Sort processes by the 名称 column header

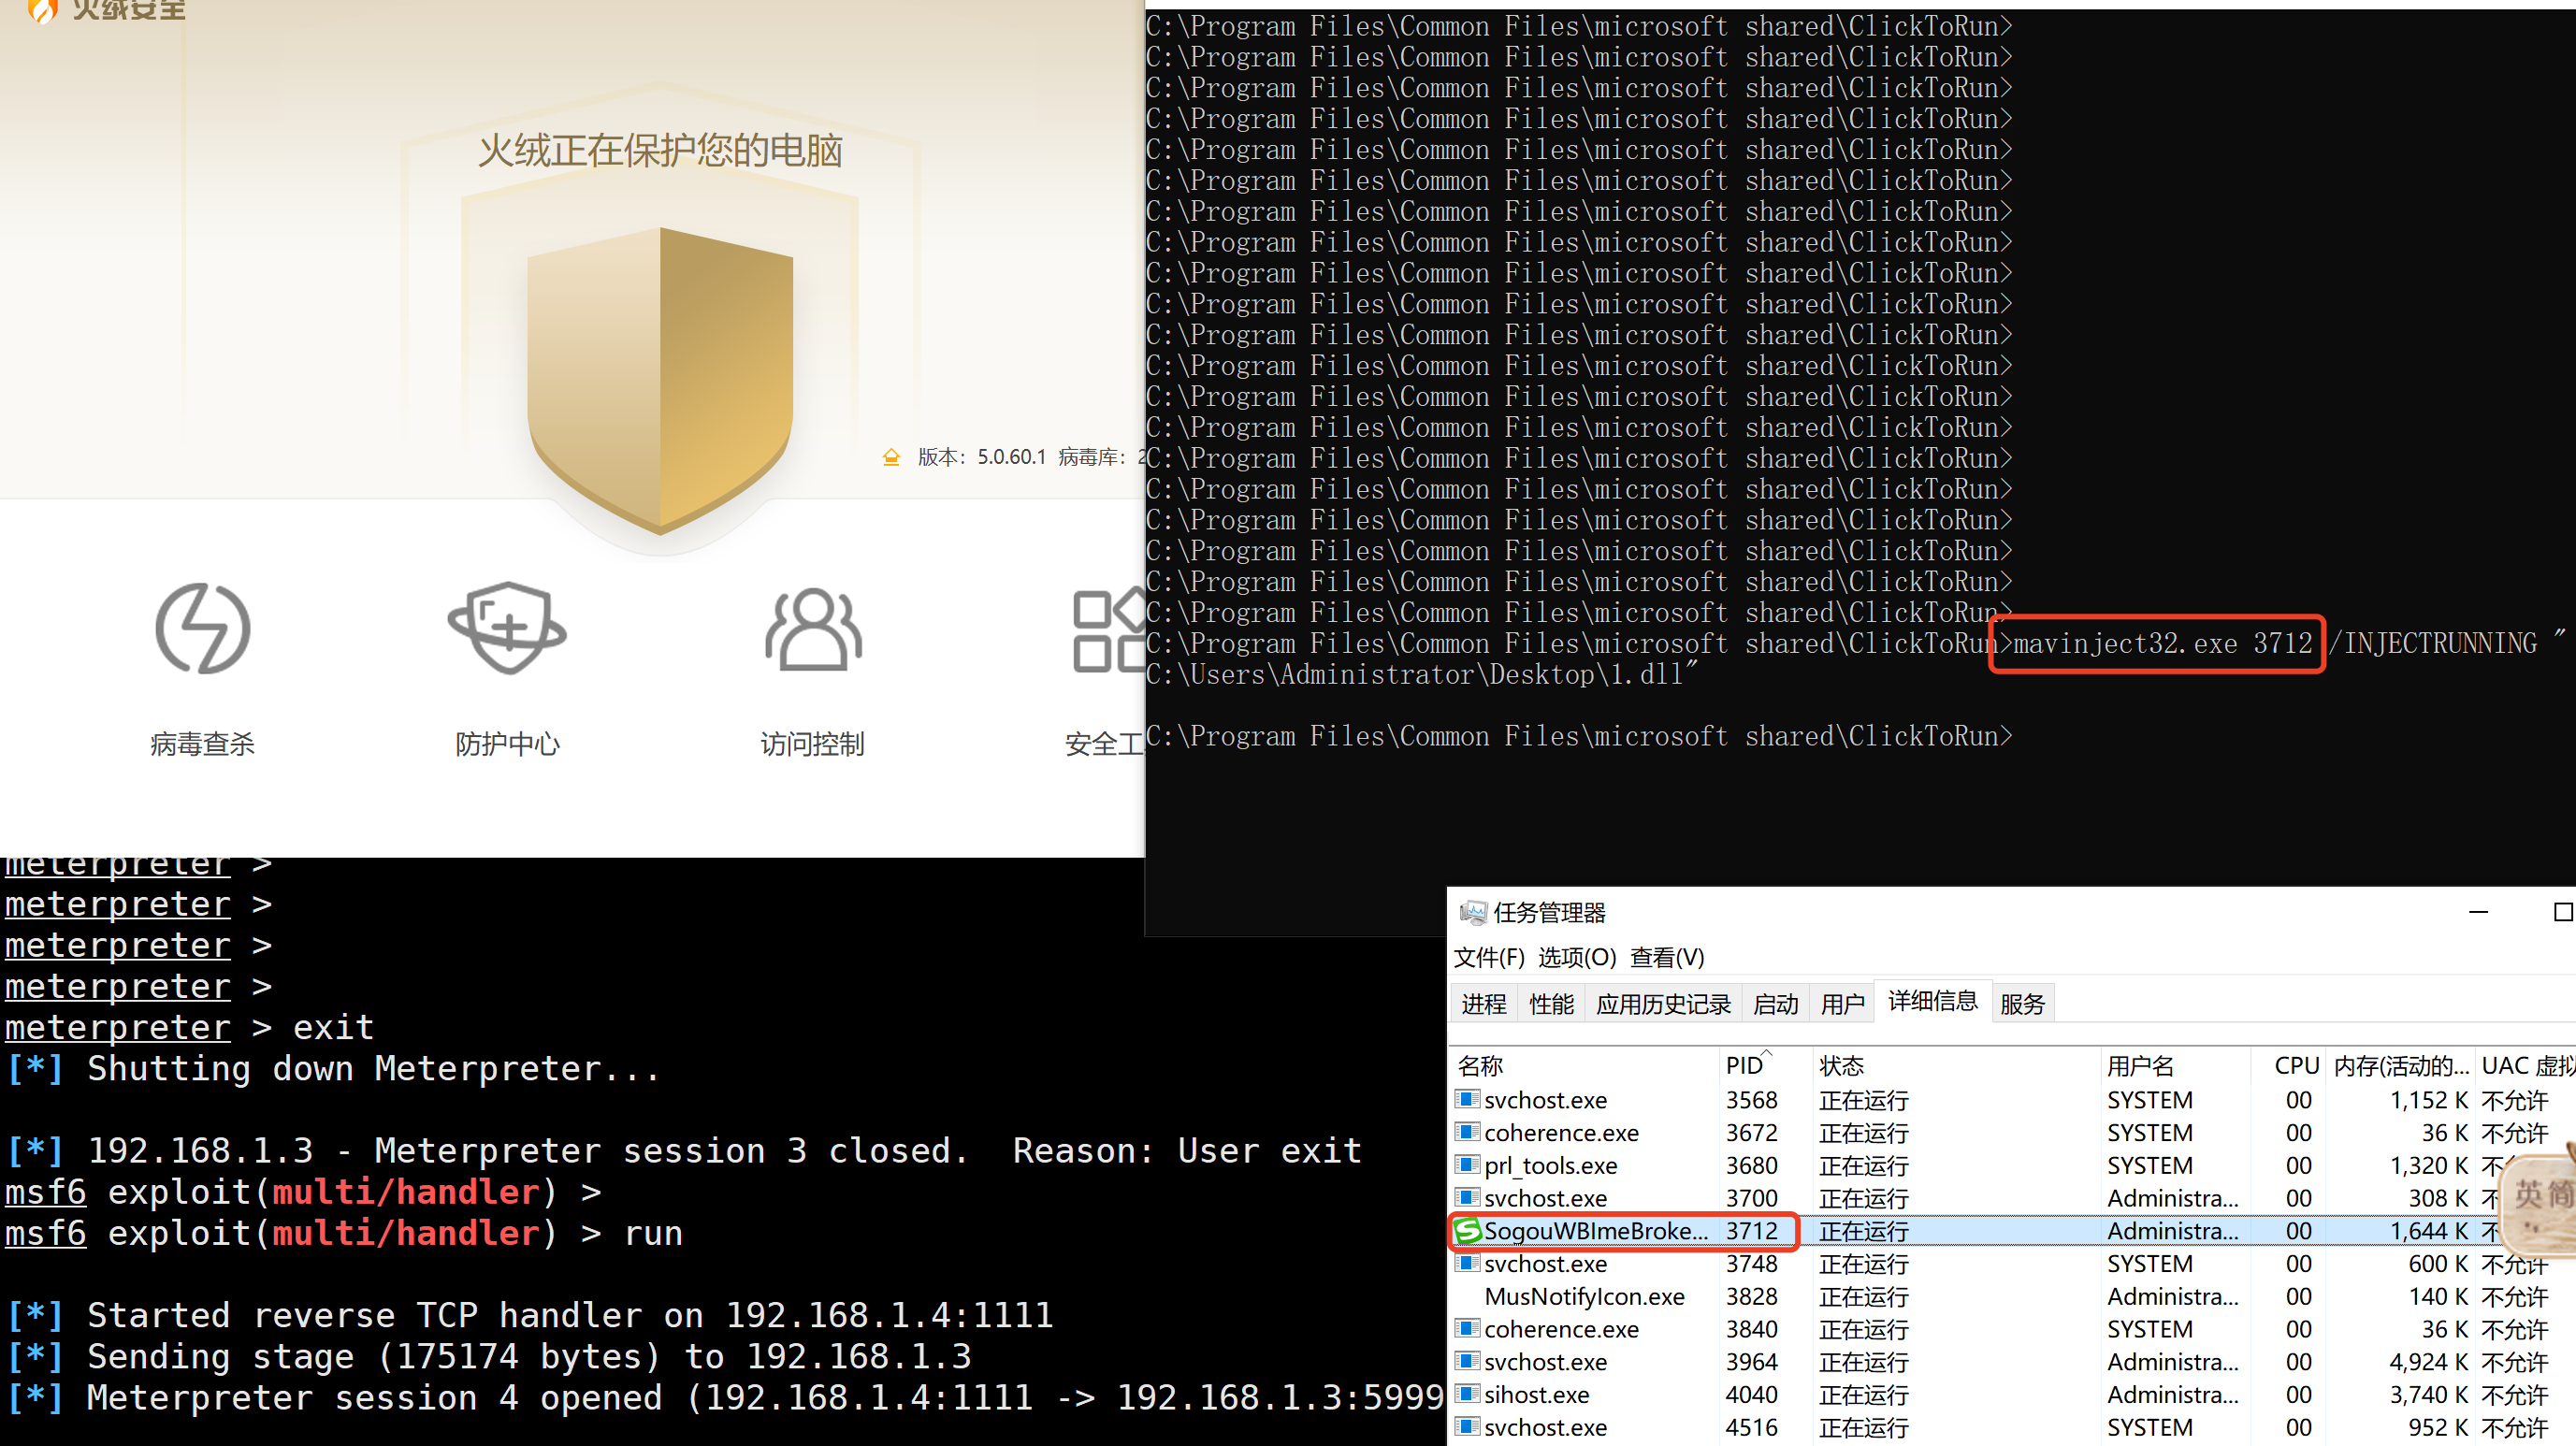(x=1585, y=1065)
